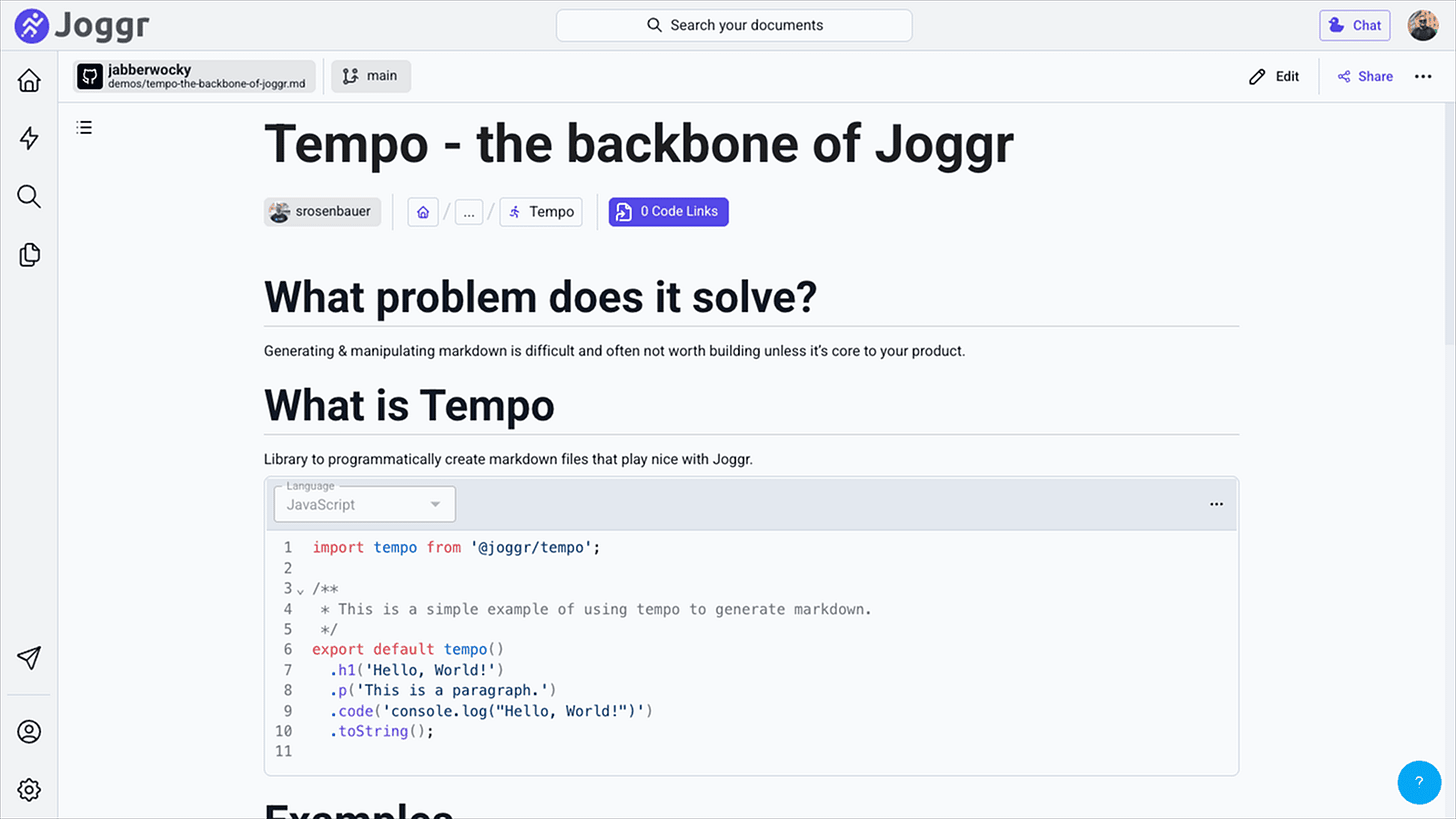This screenshot has height=819, width=1456.
Task: Collapse the comment fold at line 3
Action: [x=300, y=590]
